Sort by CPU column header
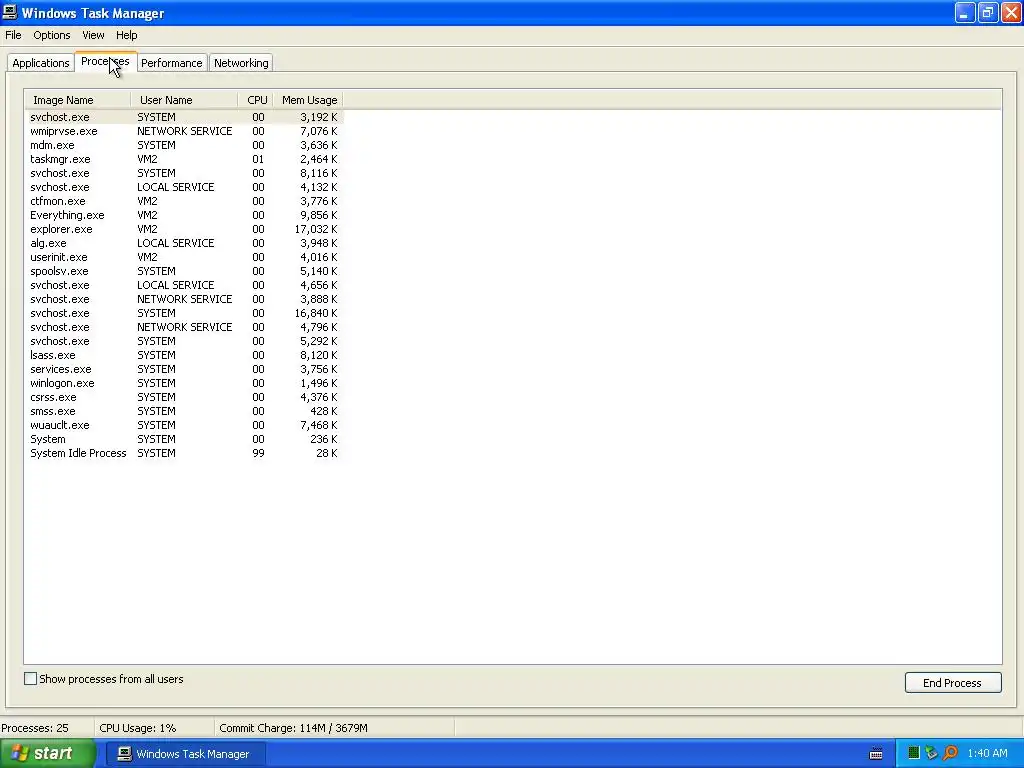 (x=256, y=100)
